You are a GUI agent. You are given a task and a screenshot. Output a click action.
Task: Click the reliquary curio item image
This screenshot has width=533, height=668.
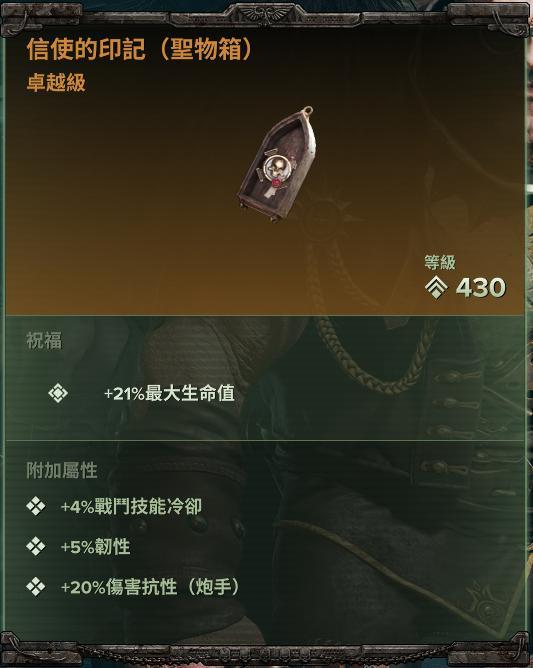[x=277, y=164]
